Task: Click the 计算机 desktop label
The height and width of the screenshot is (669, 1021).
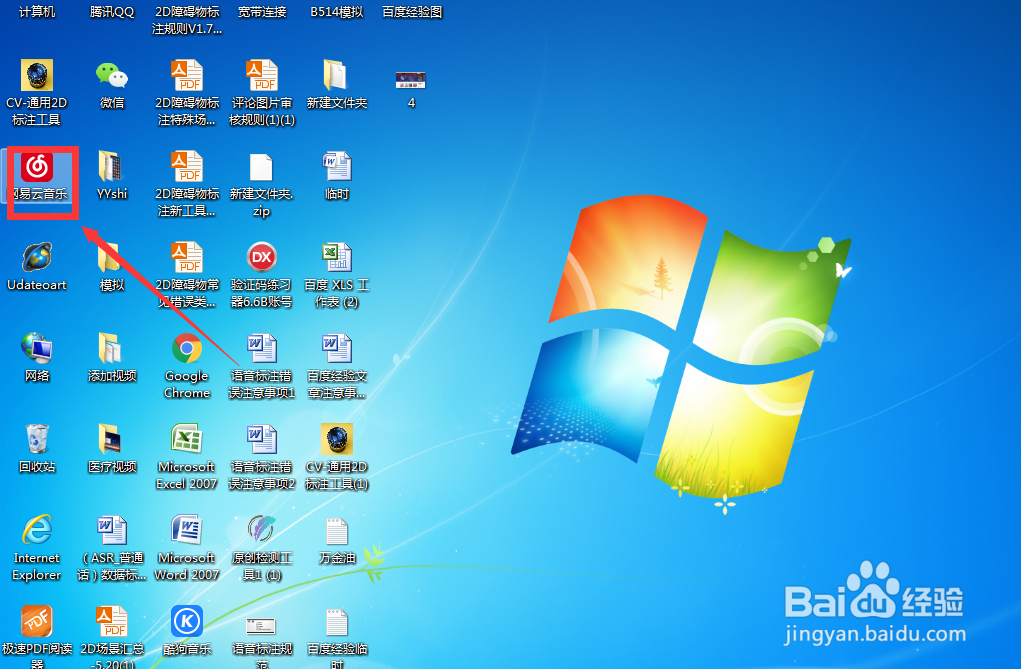Action: [x=37, y=12]
